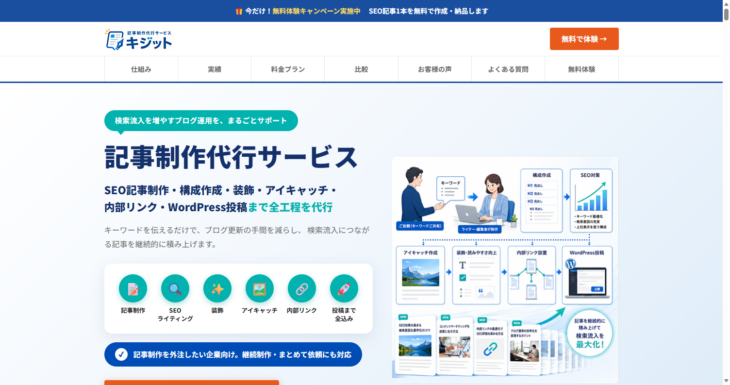The width and height of the screenshot is (730, 385).
Task: Open the 比較 navigation tab
Action: tap(361, 69)
